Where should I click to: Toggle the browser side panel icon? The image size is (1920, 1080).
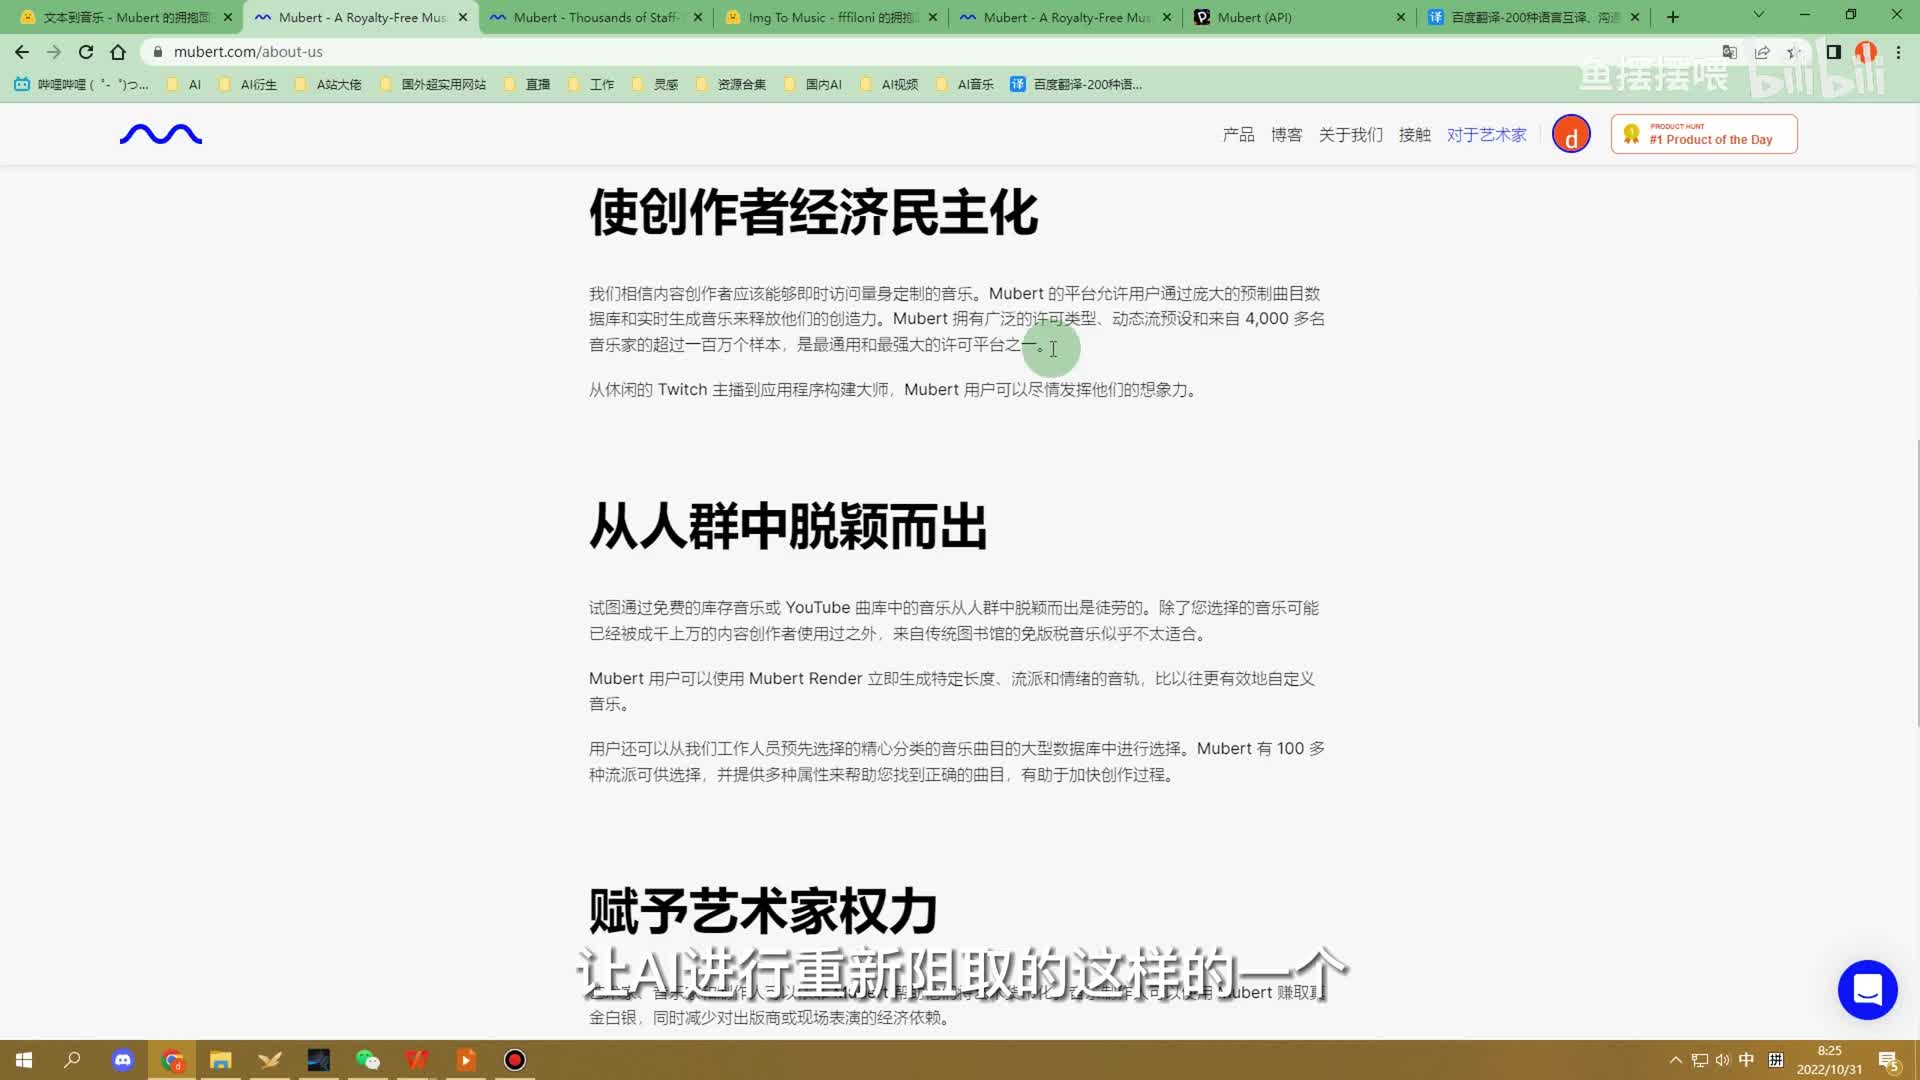pos(1833,52)
